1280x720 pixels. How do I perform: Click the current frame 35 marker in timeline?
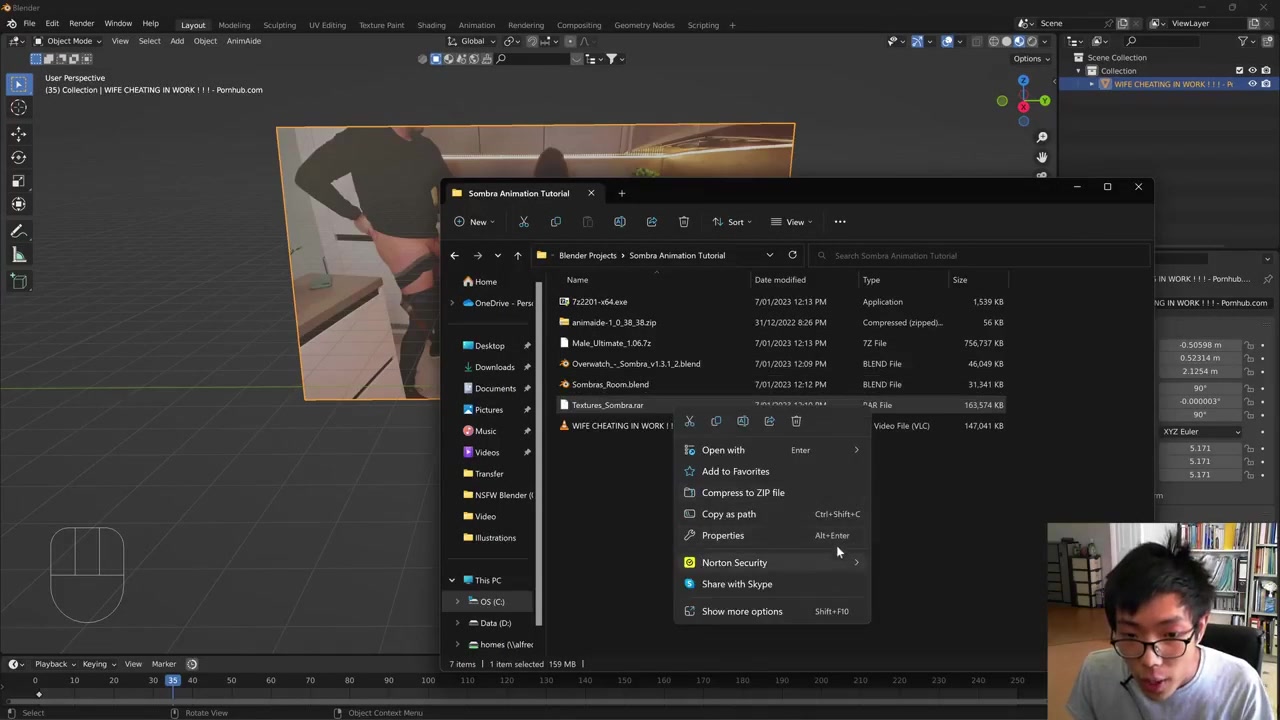click(172, 680)
